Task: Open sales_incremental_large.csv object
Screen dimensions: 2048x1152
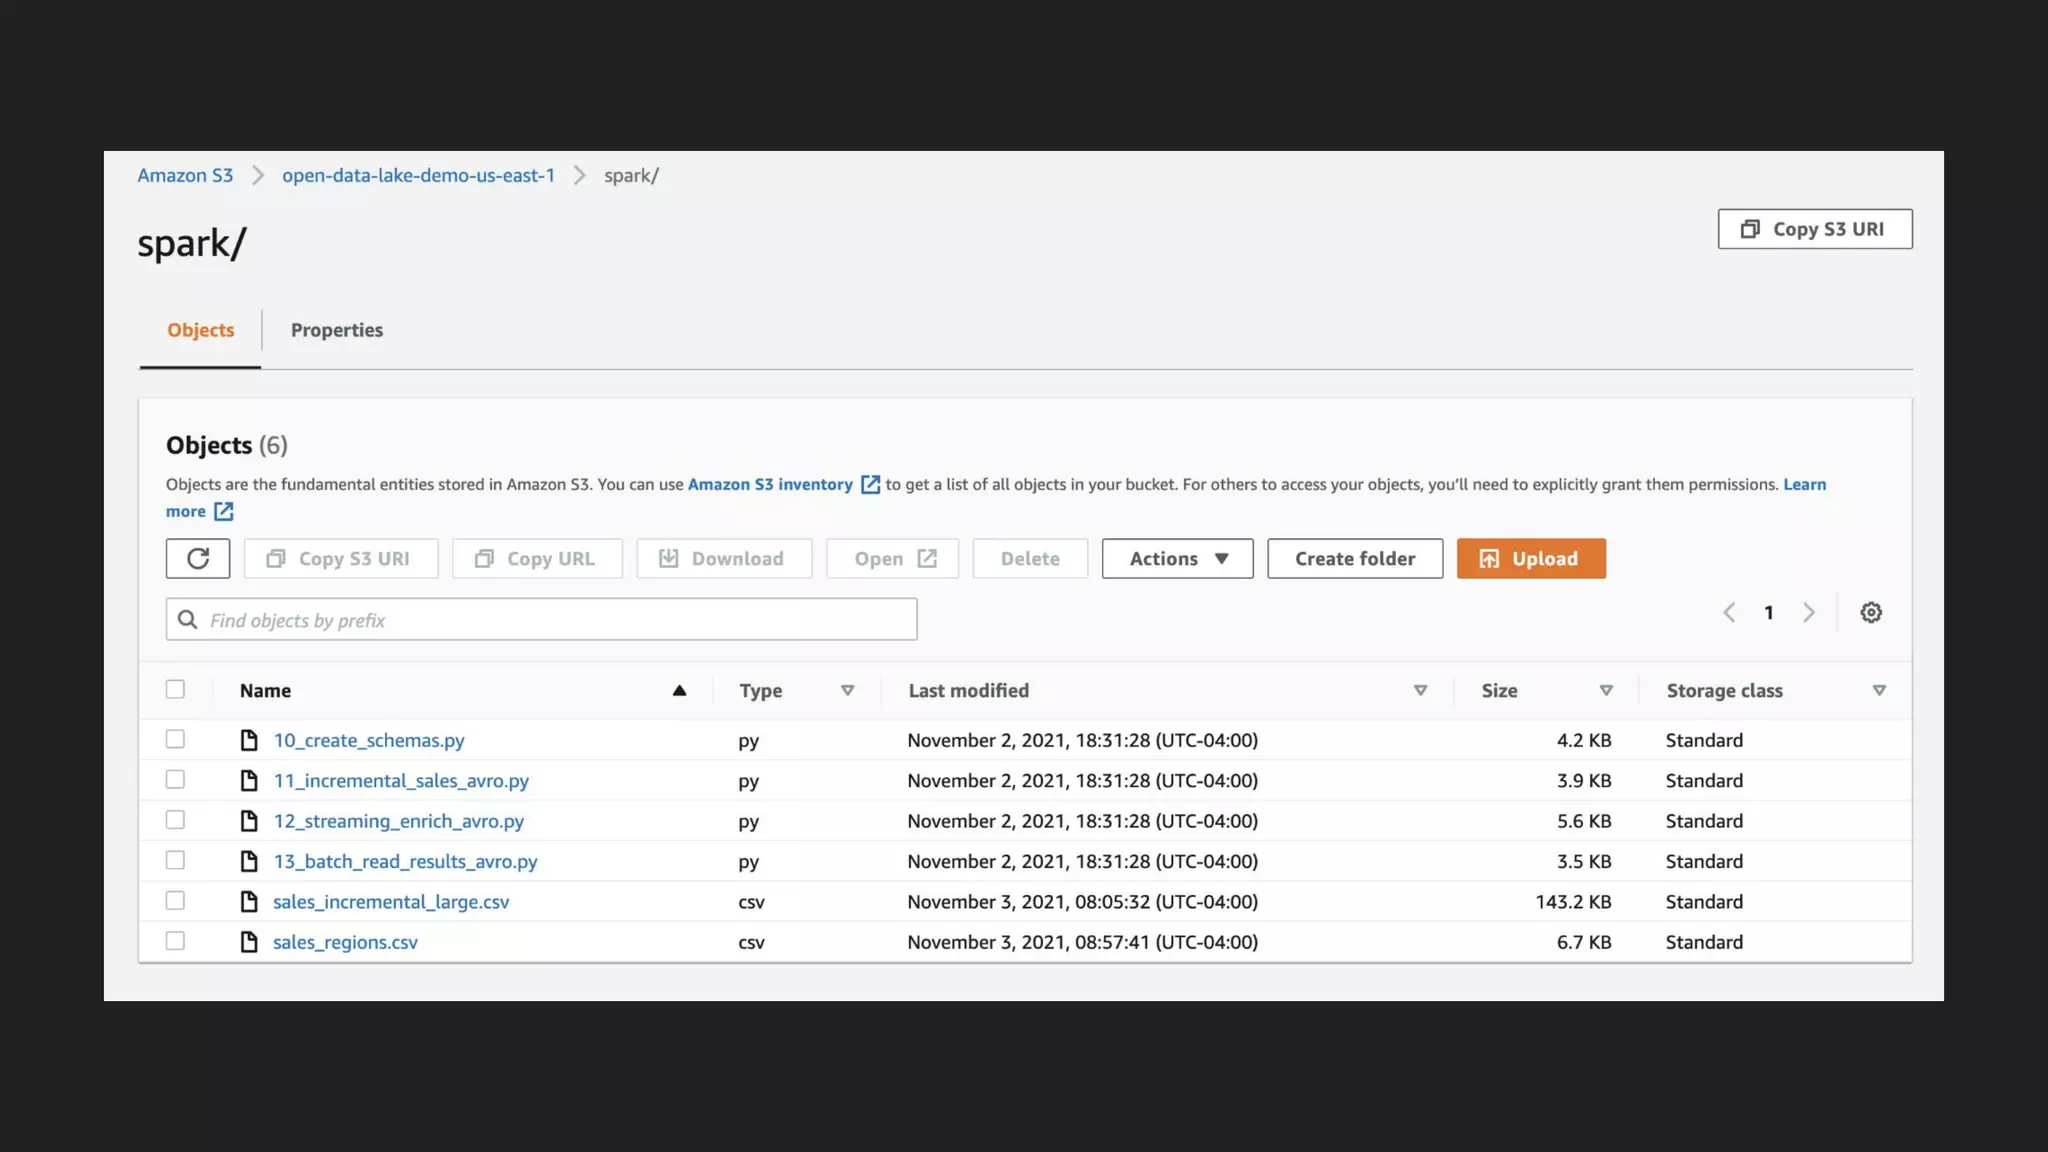Action: coord(391,902)
